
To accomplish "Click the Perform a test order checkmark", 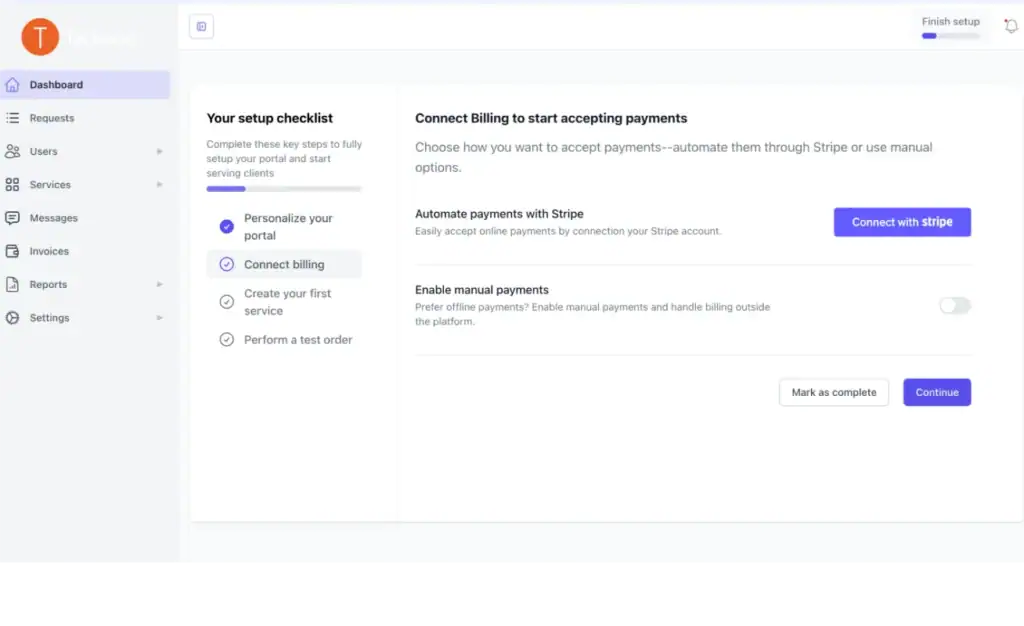I will tap(226, 340).
